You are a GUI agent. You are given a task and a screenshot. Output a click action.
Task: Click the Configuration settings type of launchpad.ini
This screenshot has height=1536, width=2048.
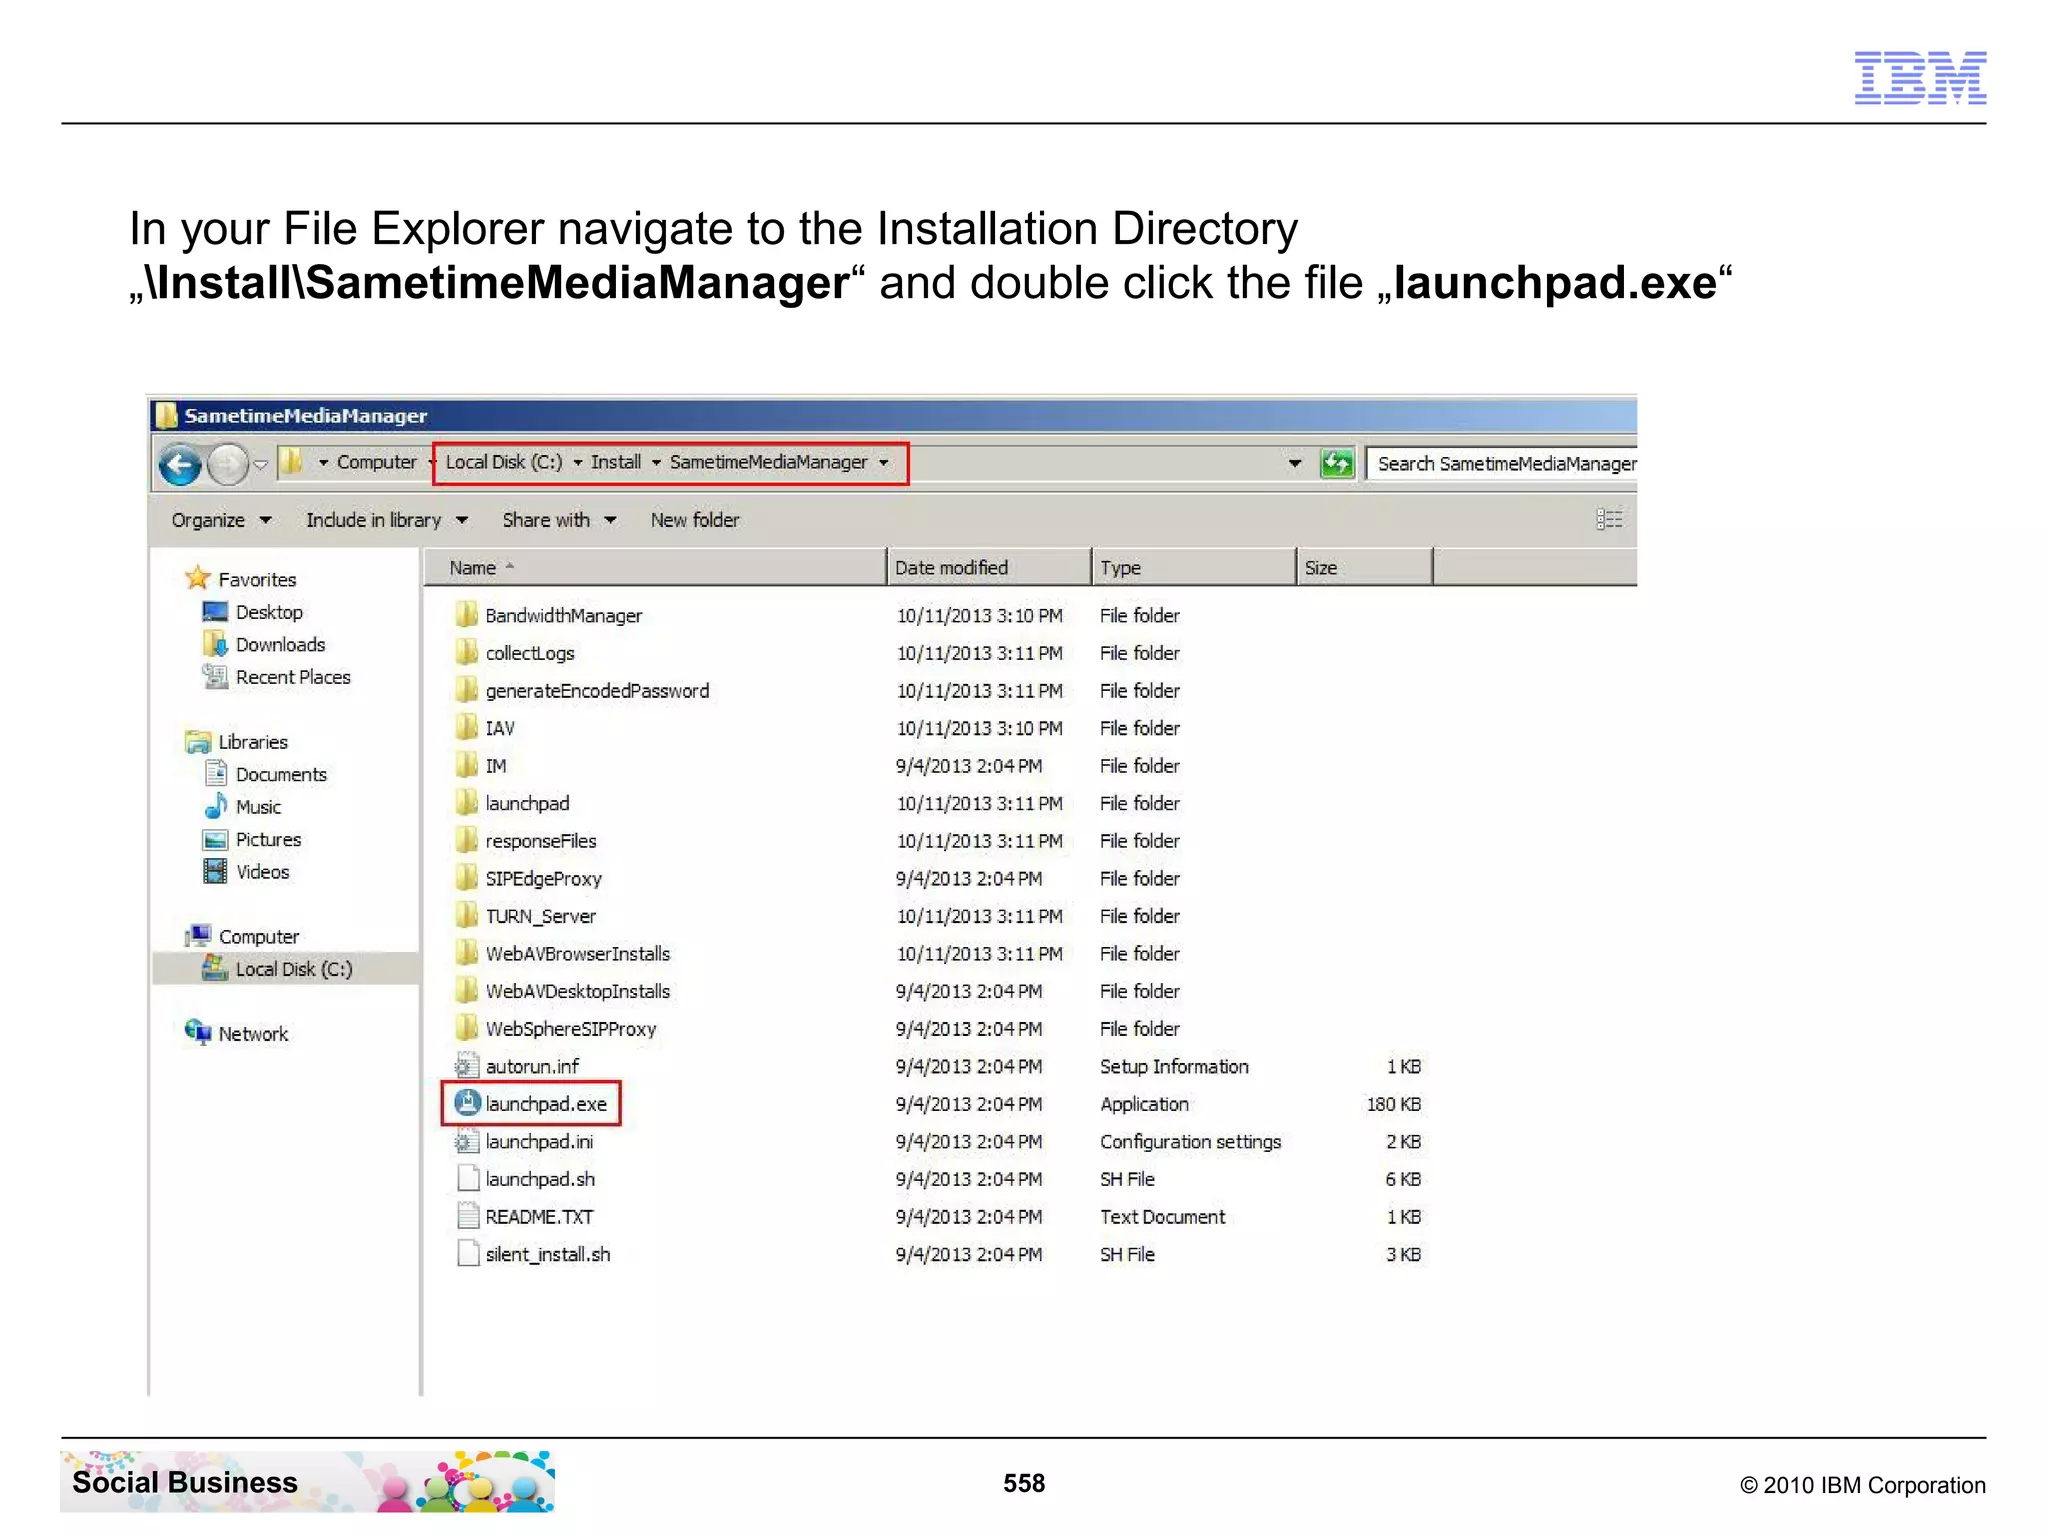1190,1142
